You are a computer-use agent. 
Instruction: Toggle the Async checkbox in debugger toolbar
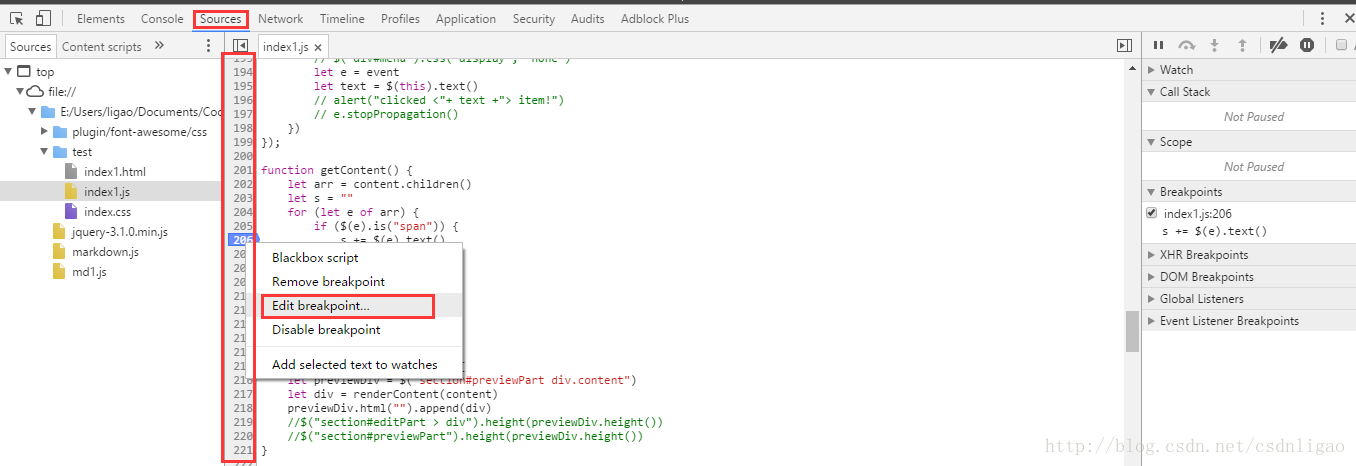click(1342, 45)
